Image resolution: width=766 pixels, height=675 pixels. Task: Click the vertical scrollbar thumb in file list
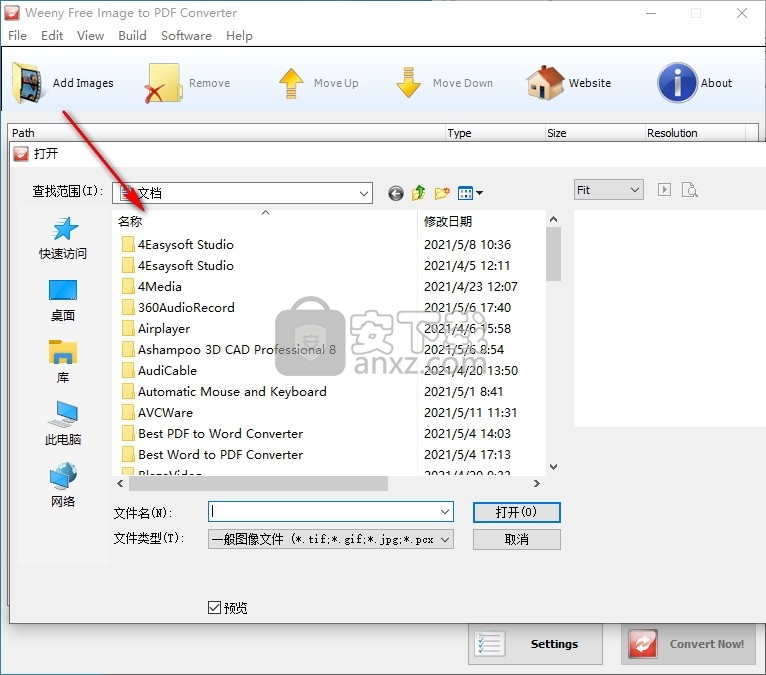pyautogui.click(x=553, y=254)
